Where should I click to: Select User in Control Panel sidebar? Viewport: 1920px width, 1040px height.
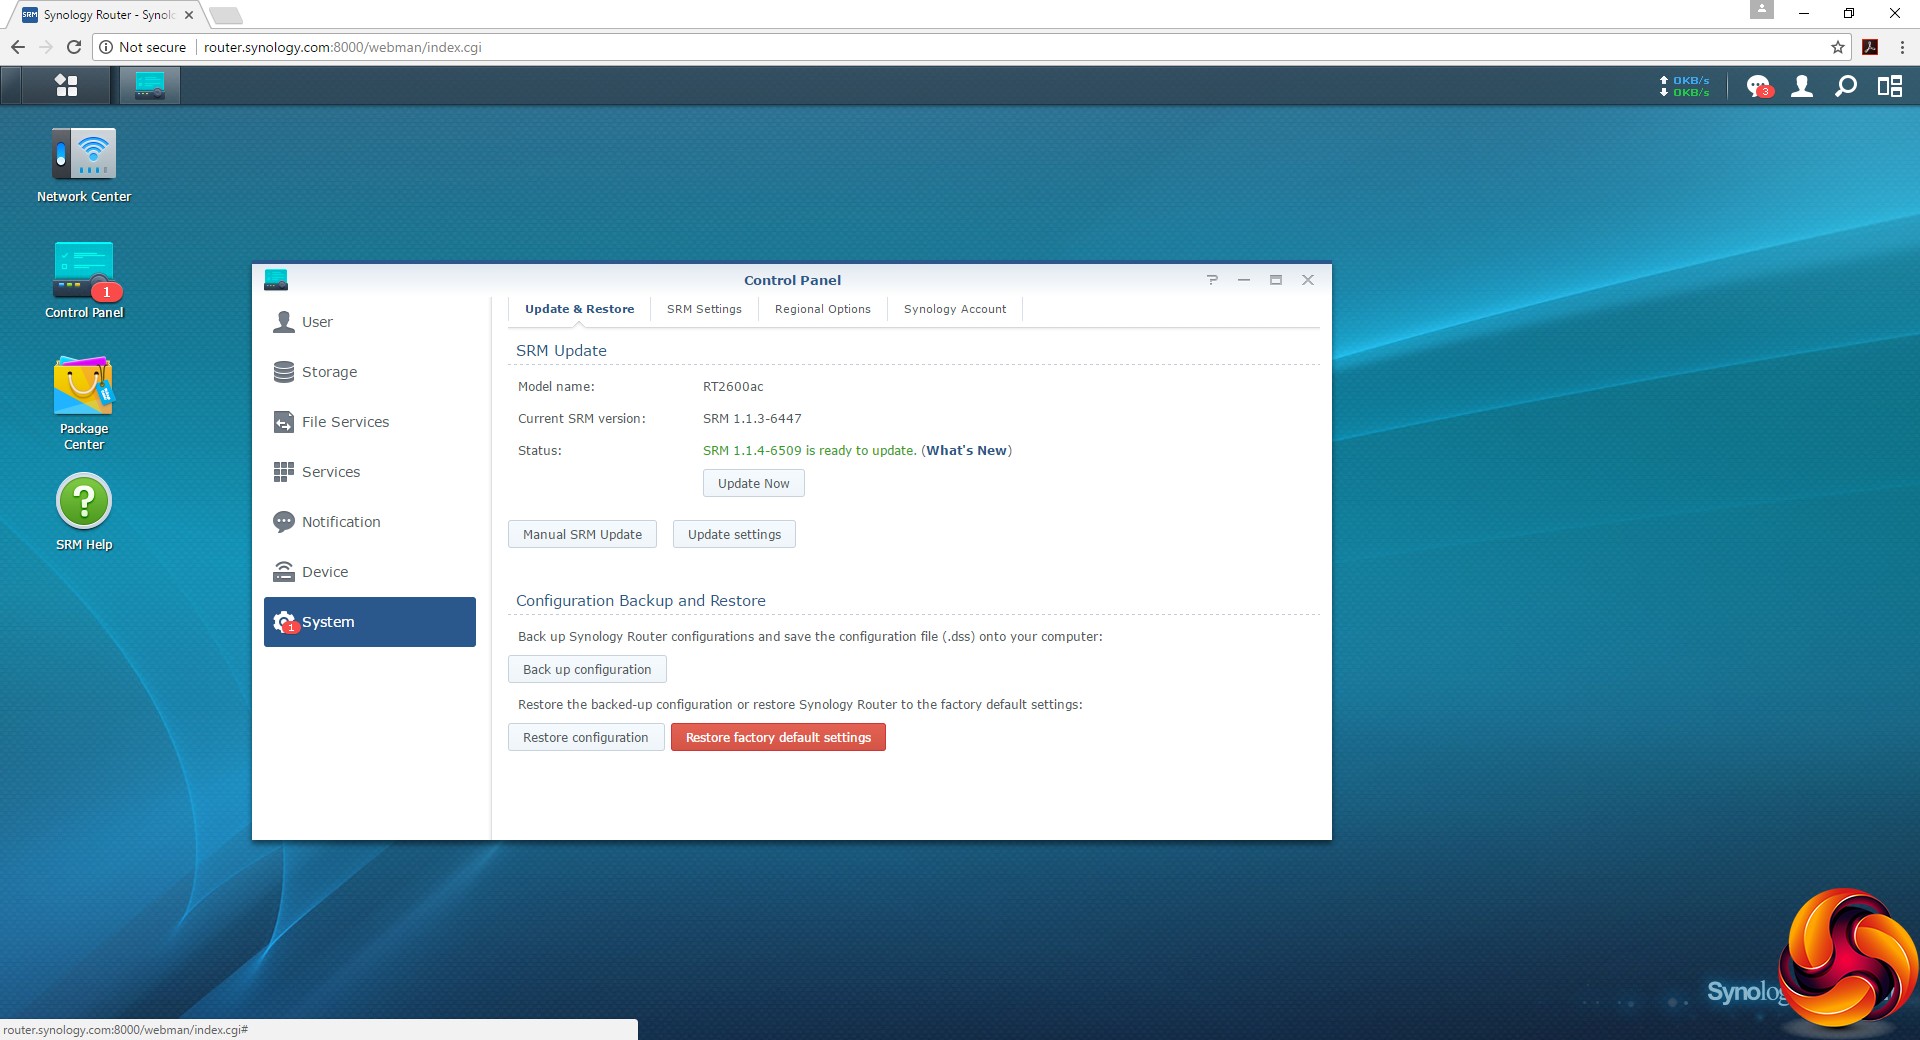pos(370,322)
